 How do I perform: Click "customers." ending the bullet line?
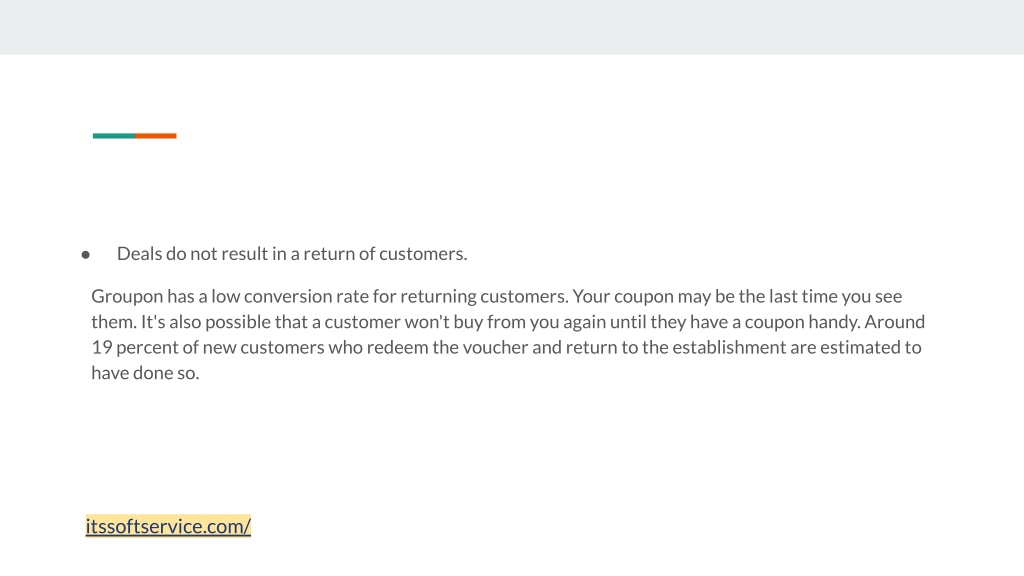[423, 253]
